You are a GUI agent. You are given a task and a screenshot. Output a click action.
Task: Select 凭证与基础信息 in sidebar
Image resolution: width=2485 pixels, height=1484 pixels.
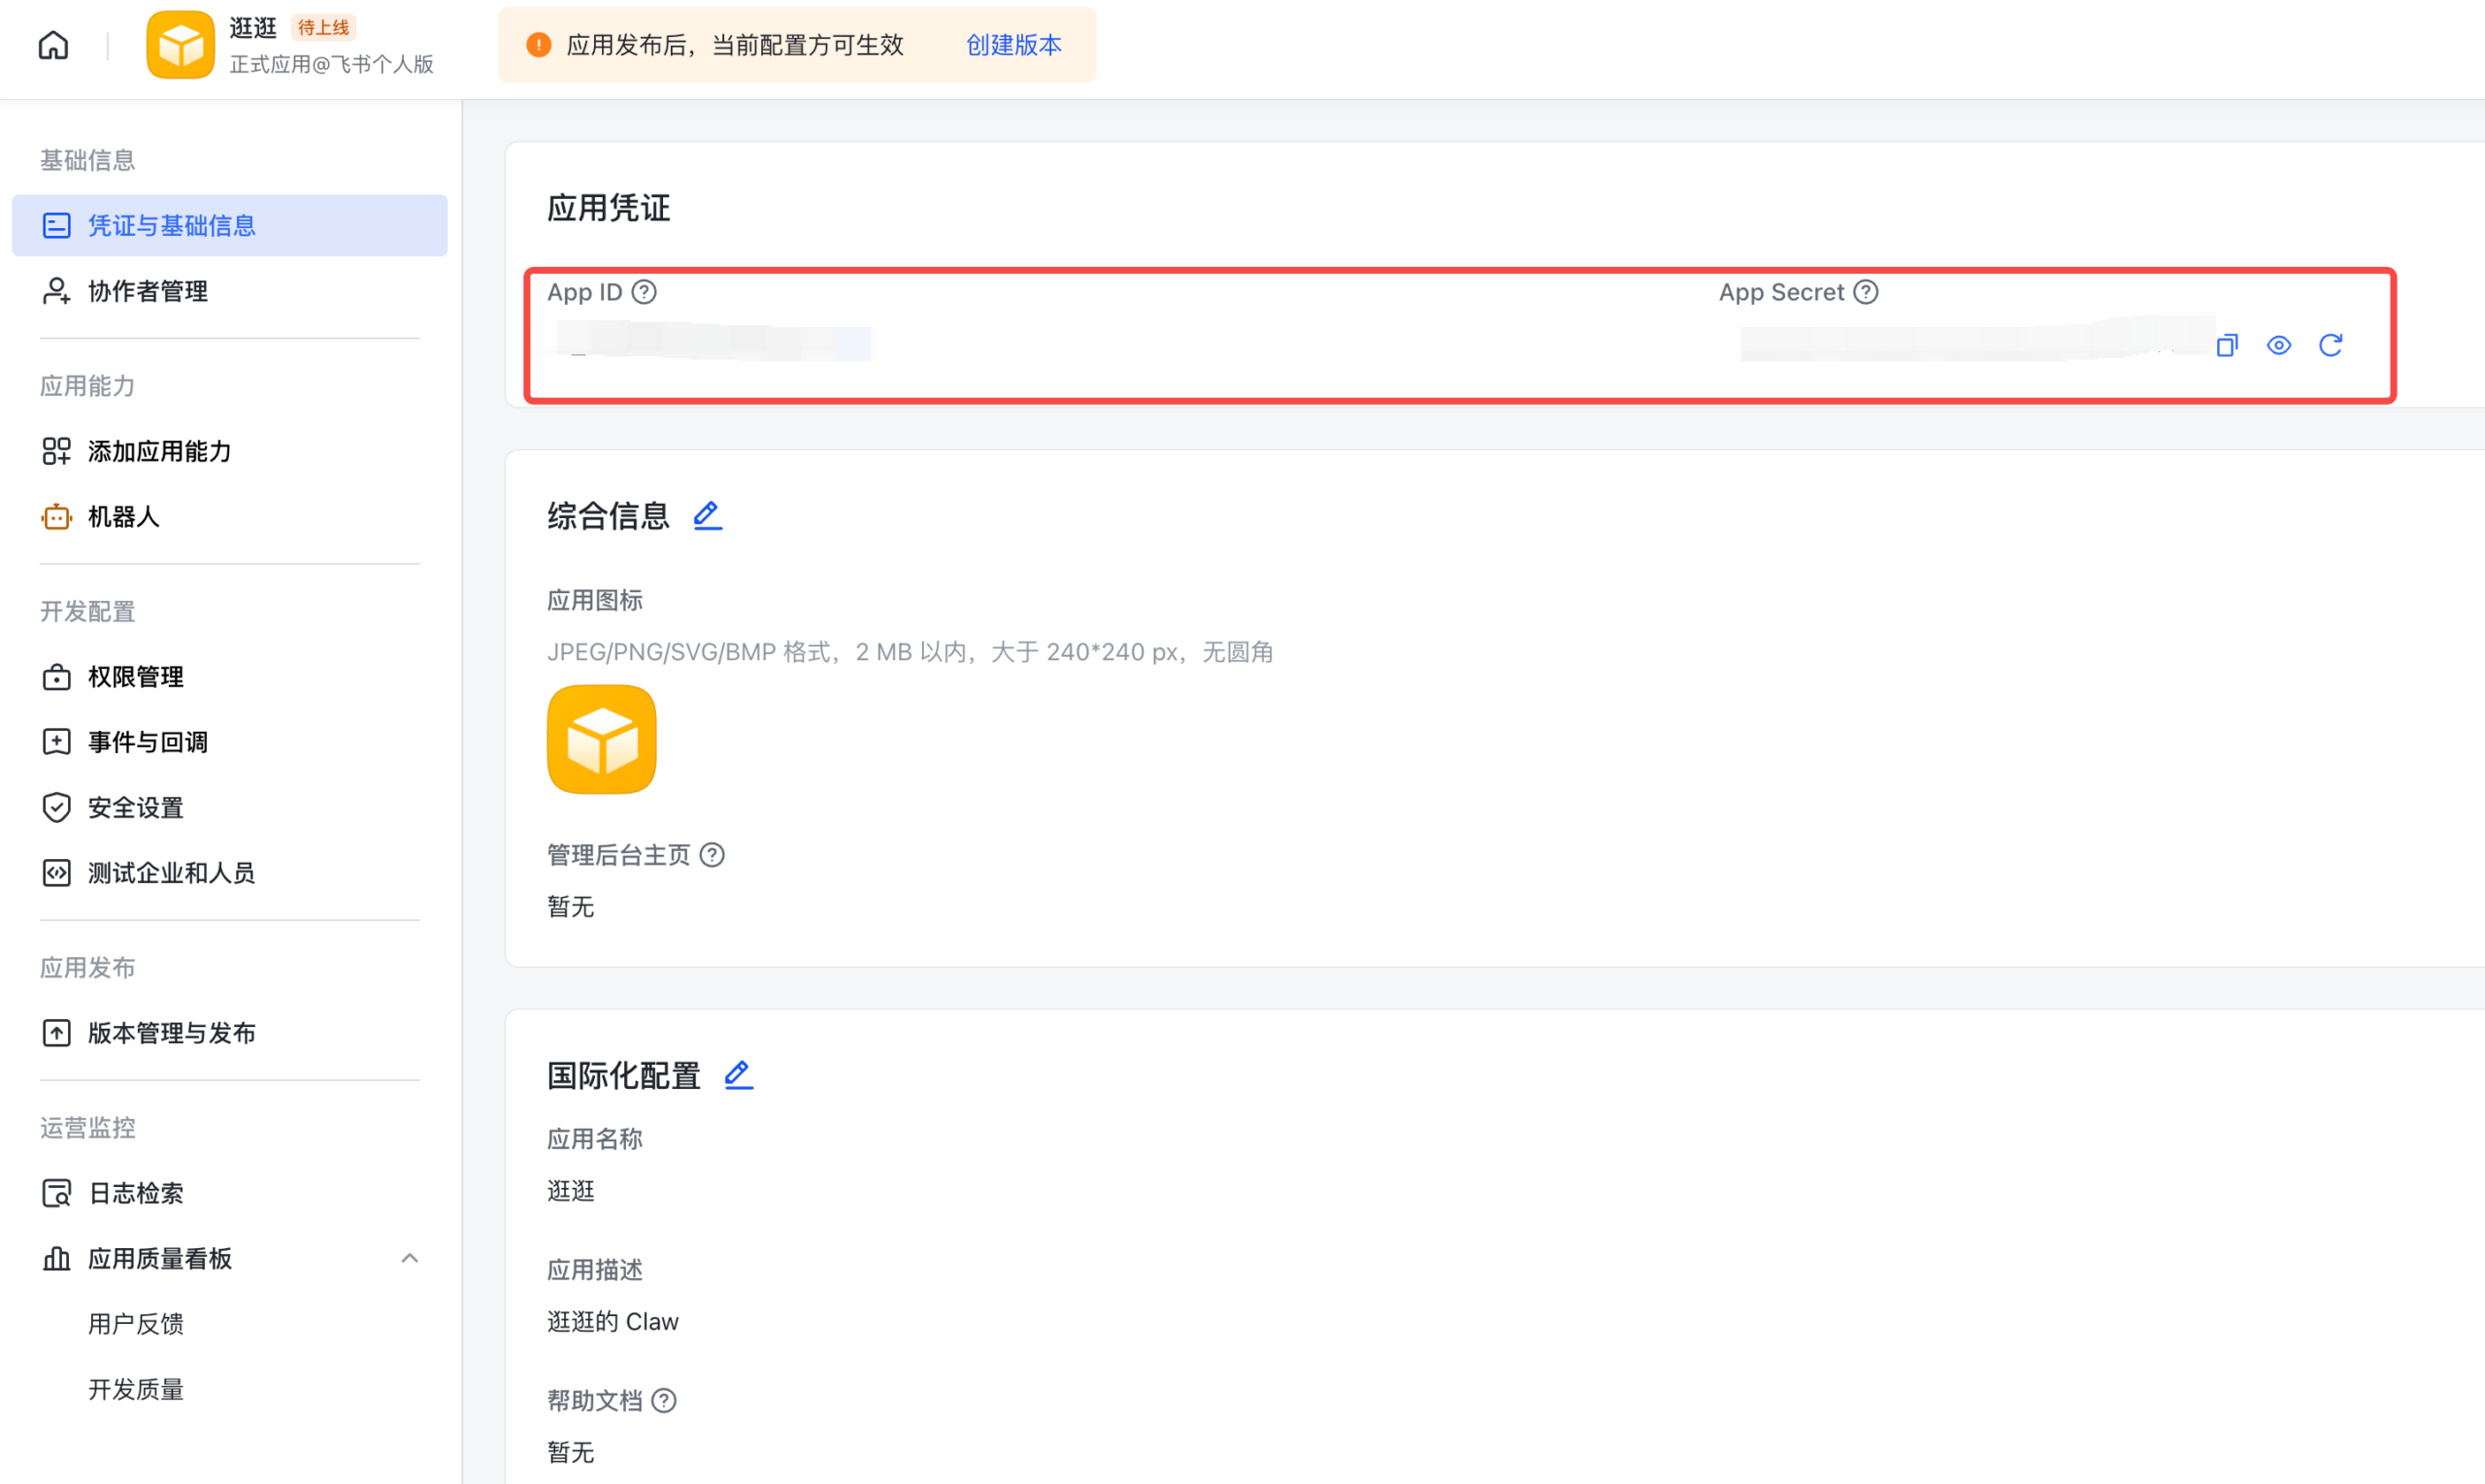pyautogui.click(x=172, y=225)
